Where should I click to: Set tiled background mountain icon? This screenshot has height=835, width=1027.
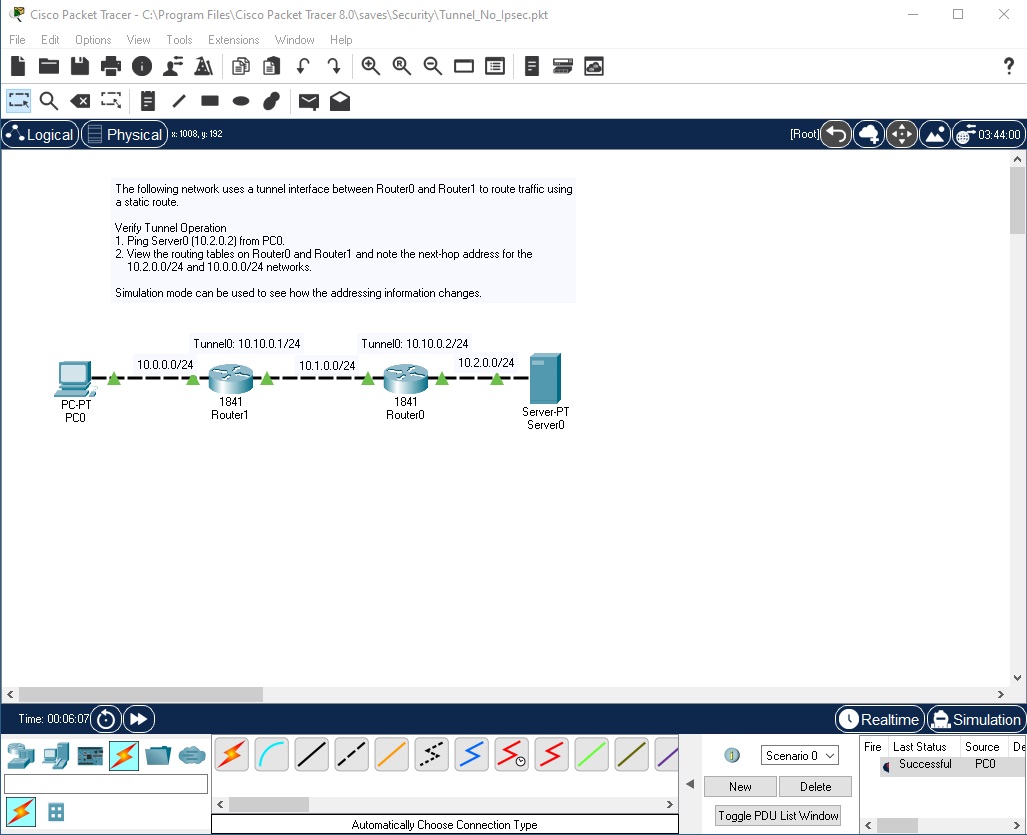pyautogui.click(x=935, y=134)
